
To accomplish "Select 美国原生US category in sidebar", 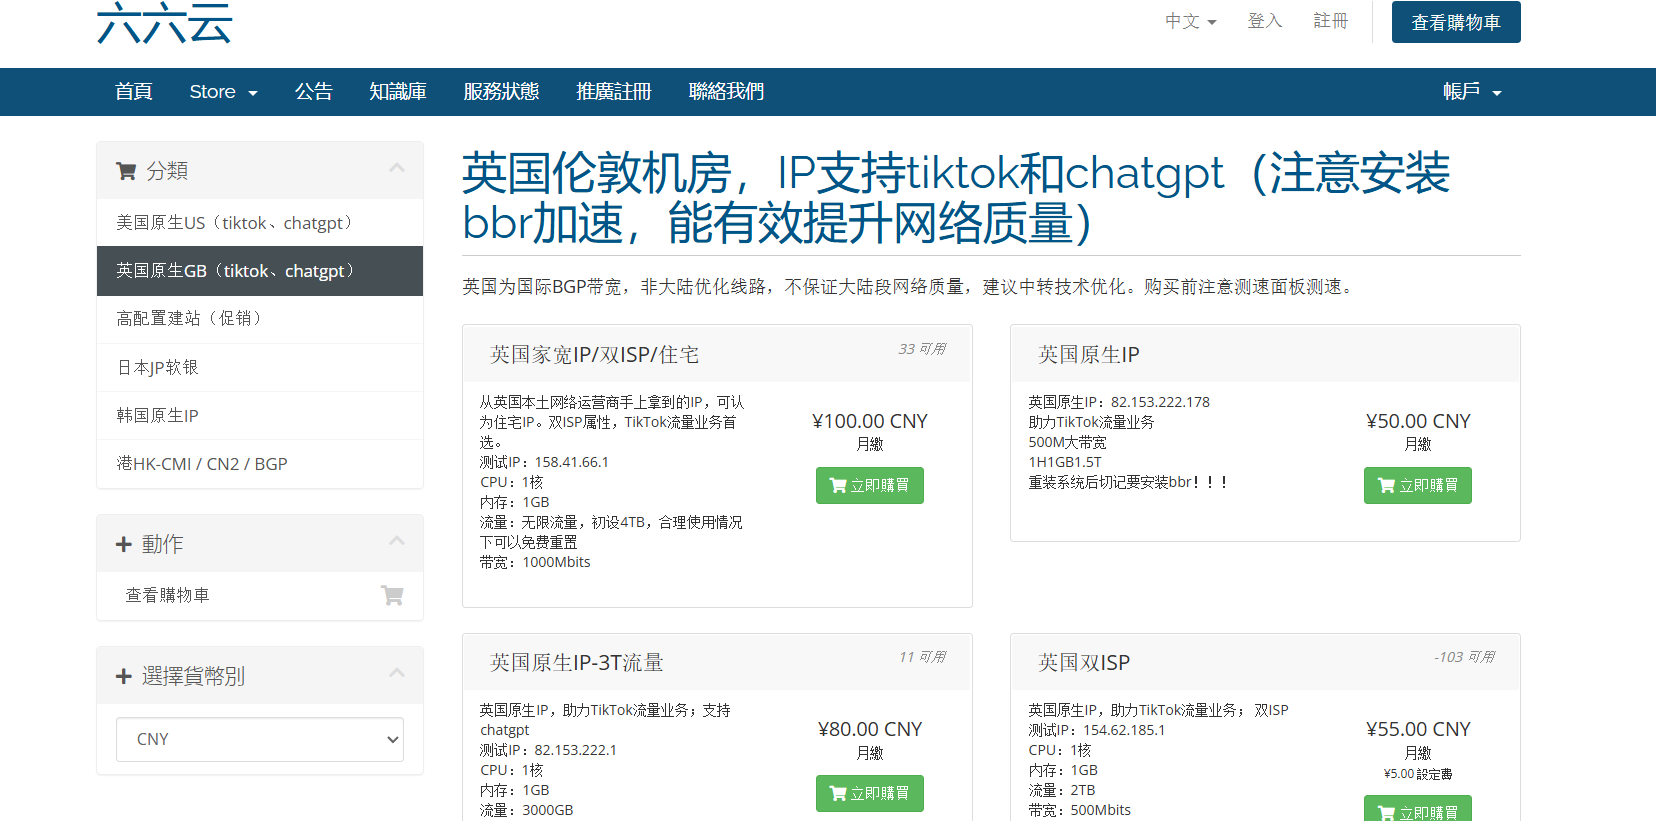I will click(x=234, y=223).
